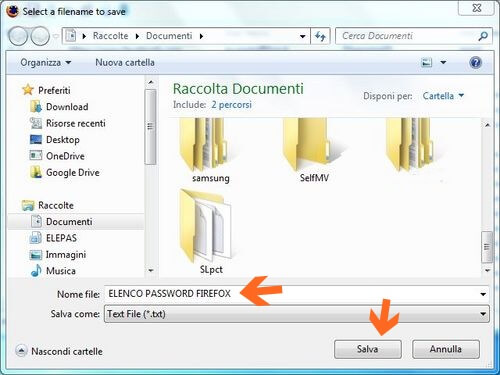Click the refresh button beside address bar
The image size is (500, 375).
coord(320,36)
